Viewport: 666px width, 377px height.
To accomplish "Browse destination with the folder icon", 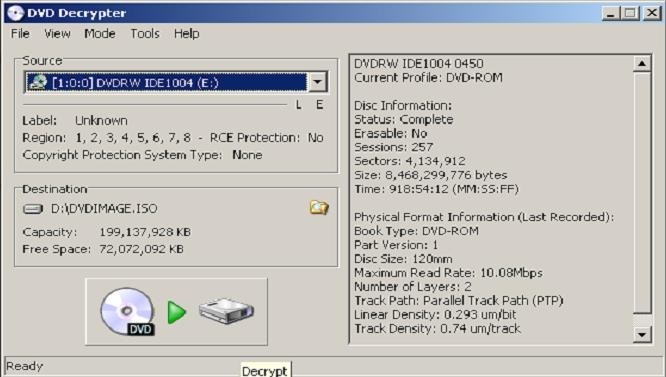I will [x=319, y=208].
